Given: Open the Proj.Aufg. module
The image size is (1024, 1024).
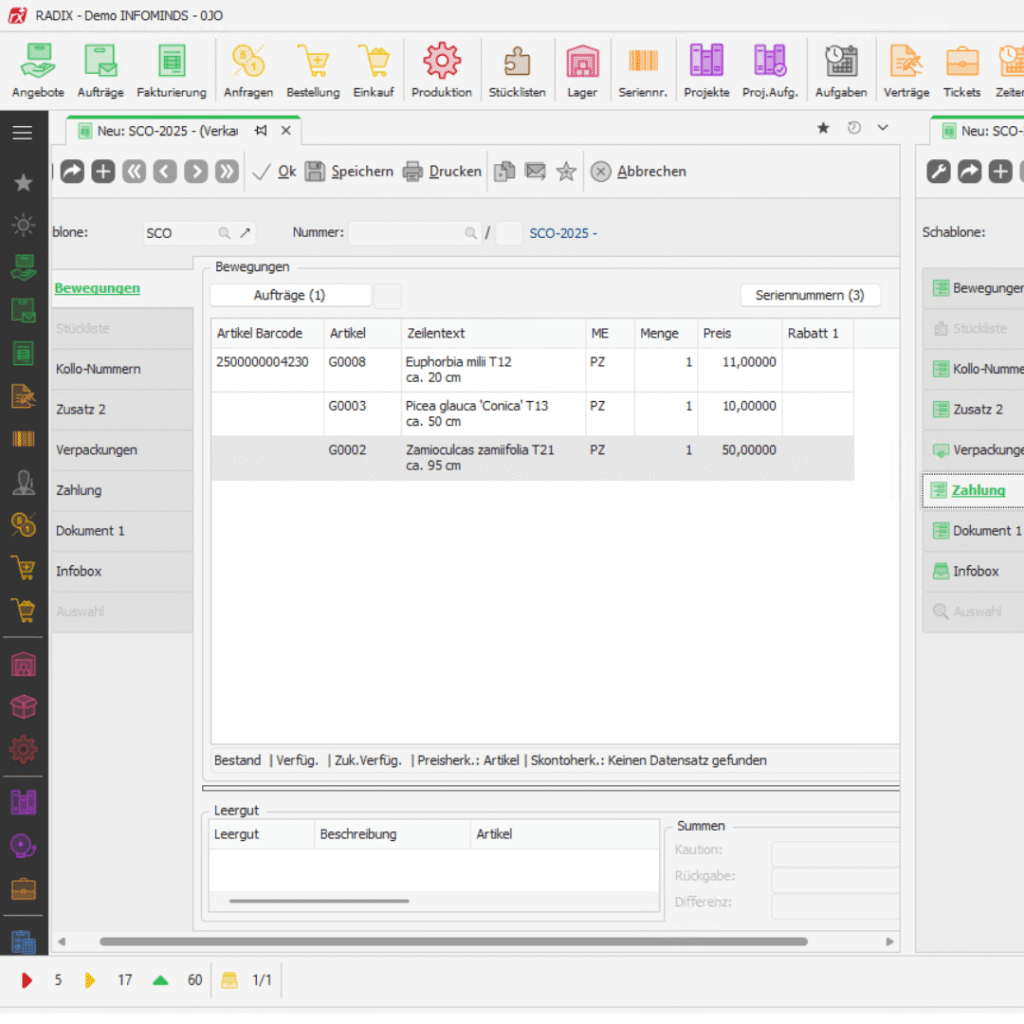Looking at the screenshot, I should click(x=770, y=71).
